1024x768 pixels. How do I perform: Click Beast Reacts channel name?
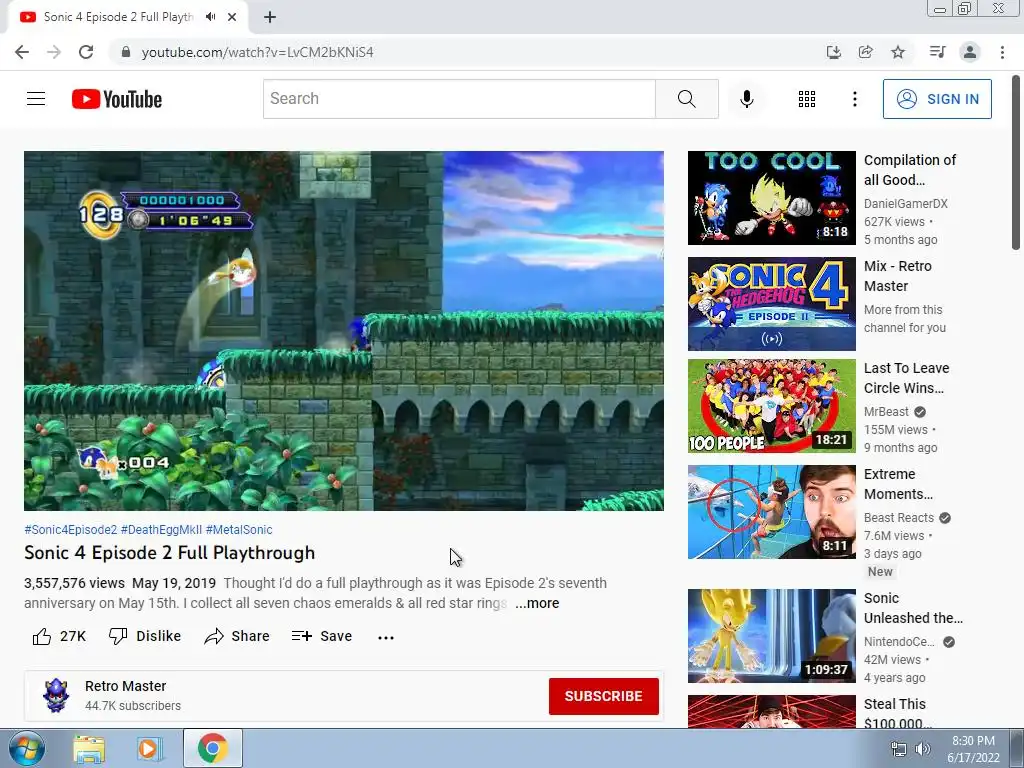point(899,517)
